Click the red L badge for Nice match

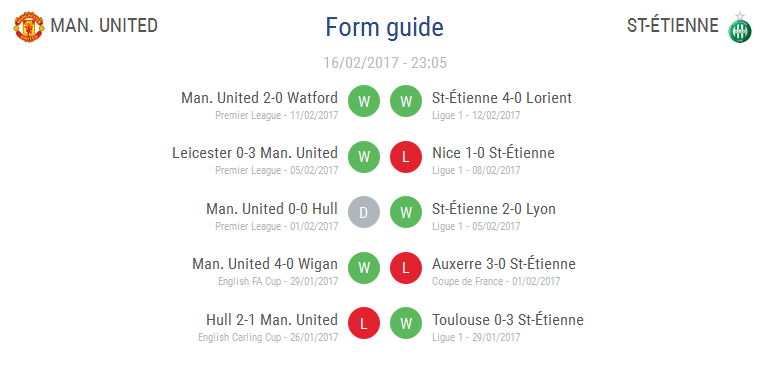pos(406,157)
